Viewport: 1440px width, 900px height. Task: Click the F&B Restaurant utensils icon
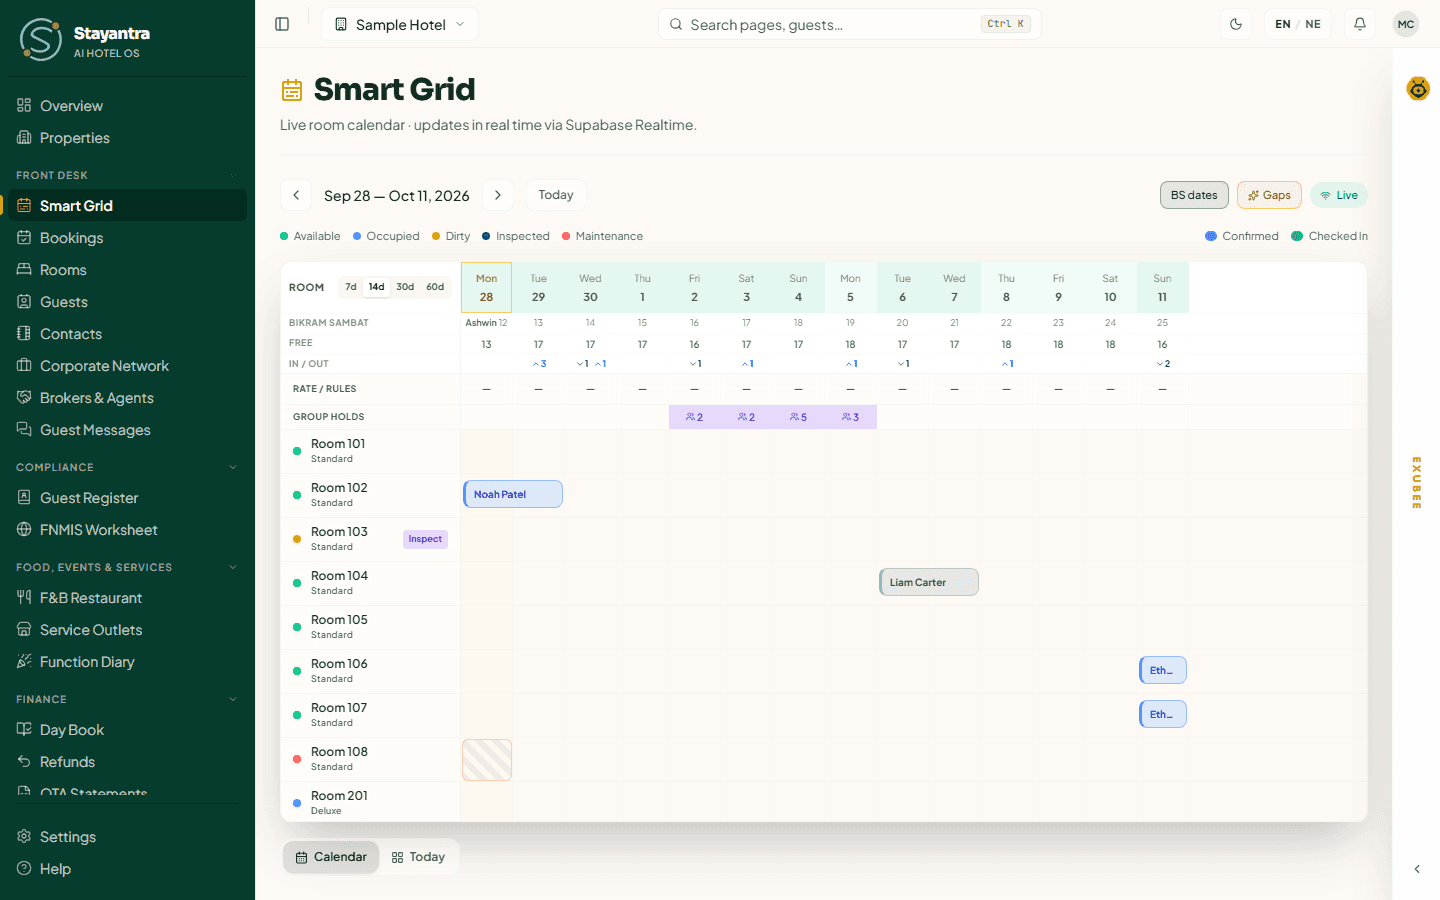click(x=24, y=597)
